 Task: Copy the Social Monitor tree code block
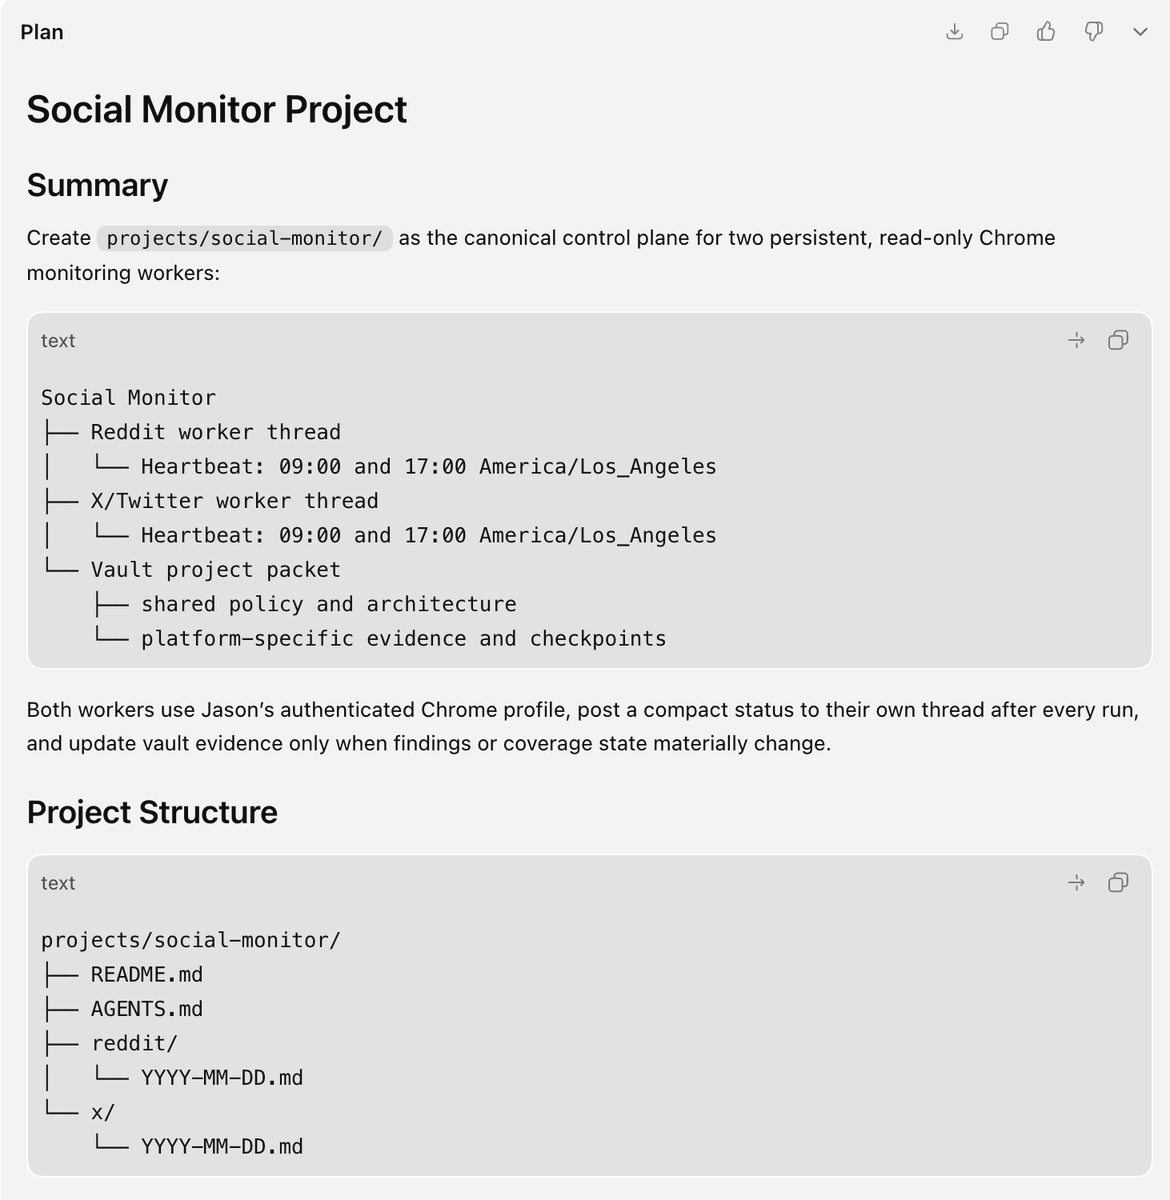[1118, 341]
